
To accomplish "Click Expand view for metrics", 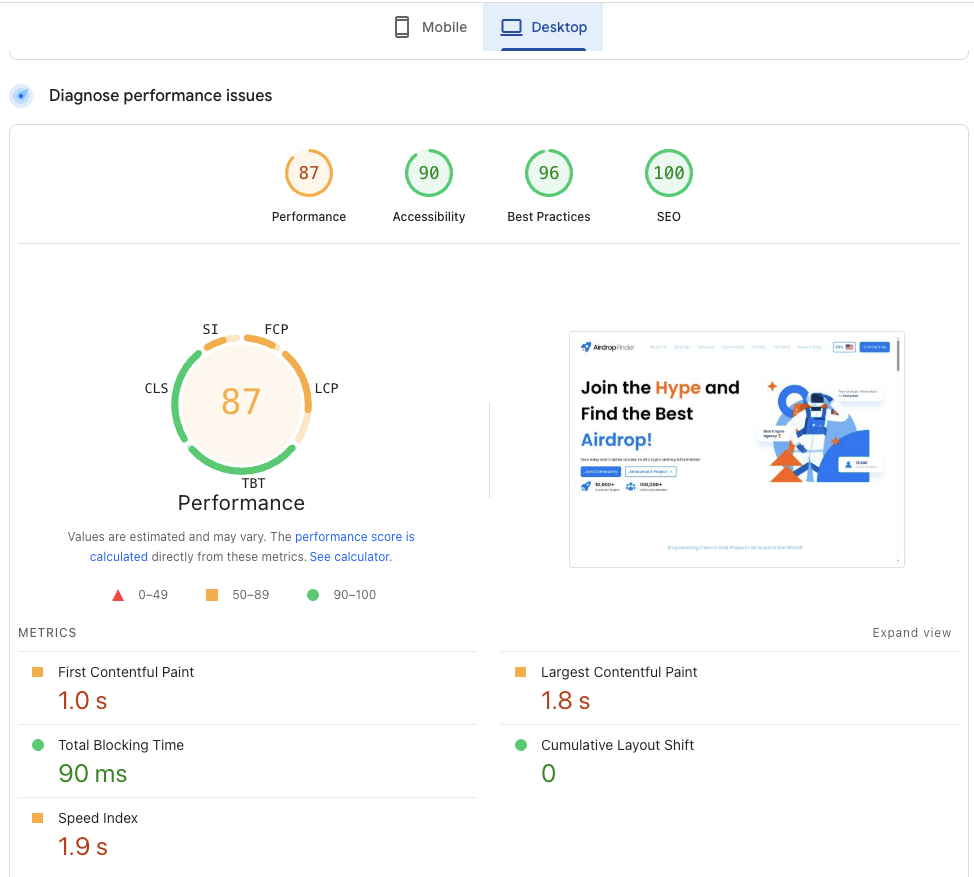I will click(x=911, y=633).
